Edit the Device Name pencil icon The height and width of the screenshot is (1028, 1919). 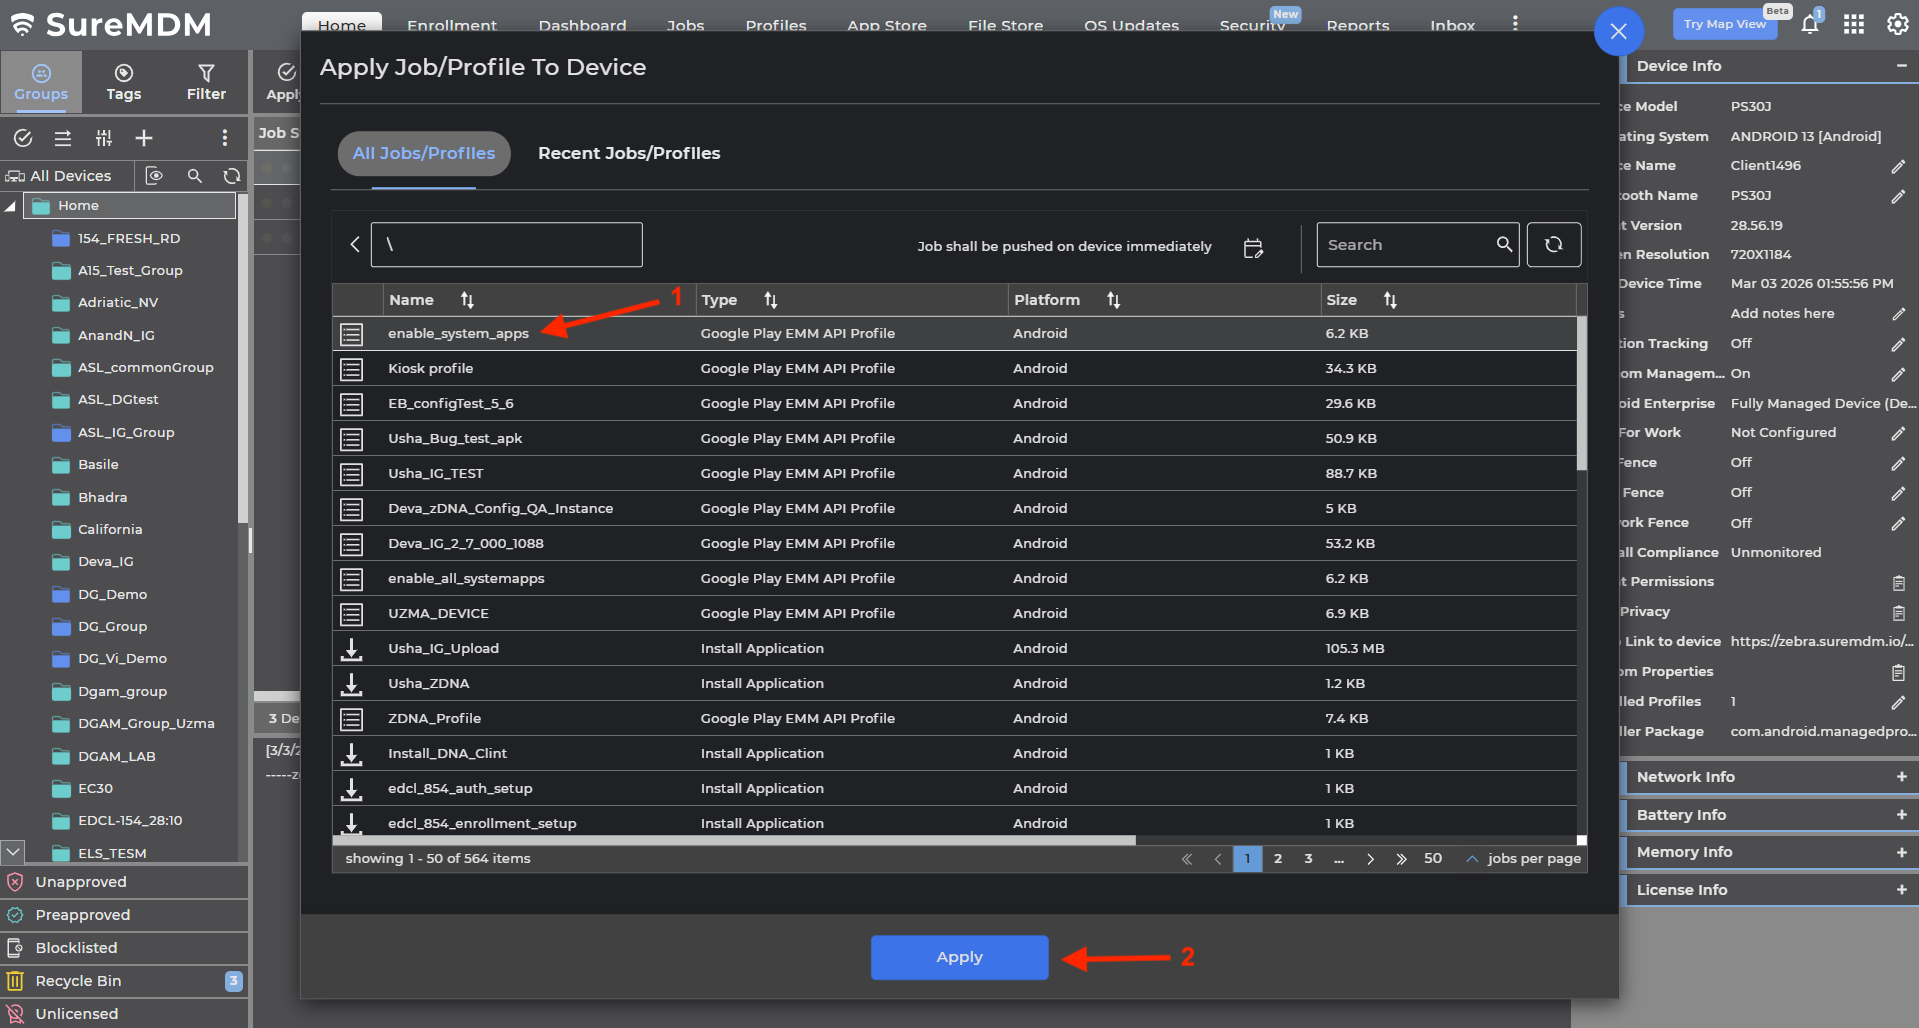(1897, 166)
